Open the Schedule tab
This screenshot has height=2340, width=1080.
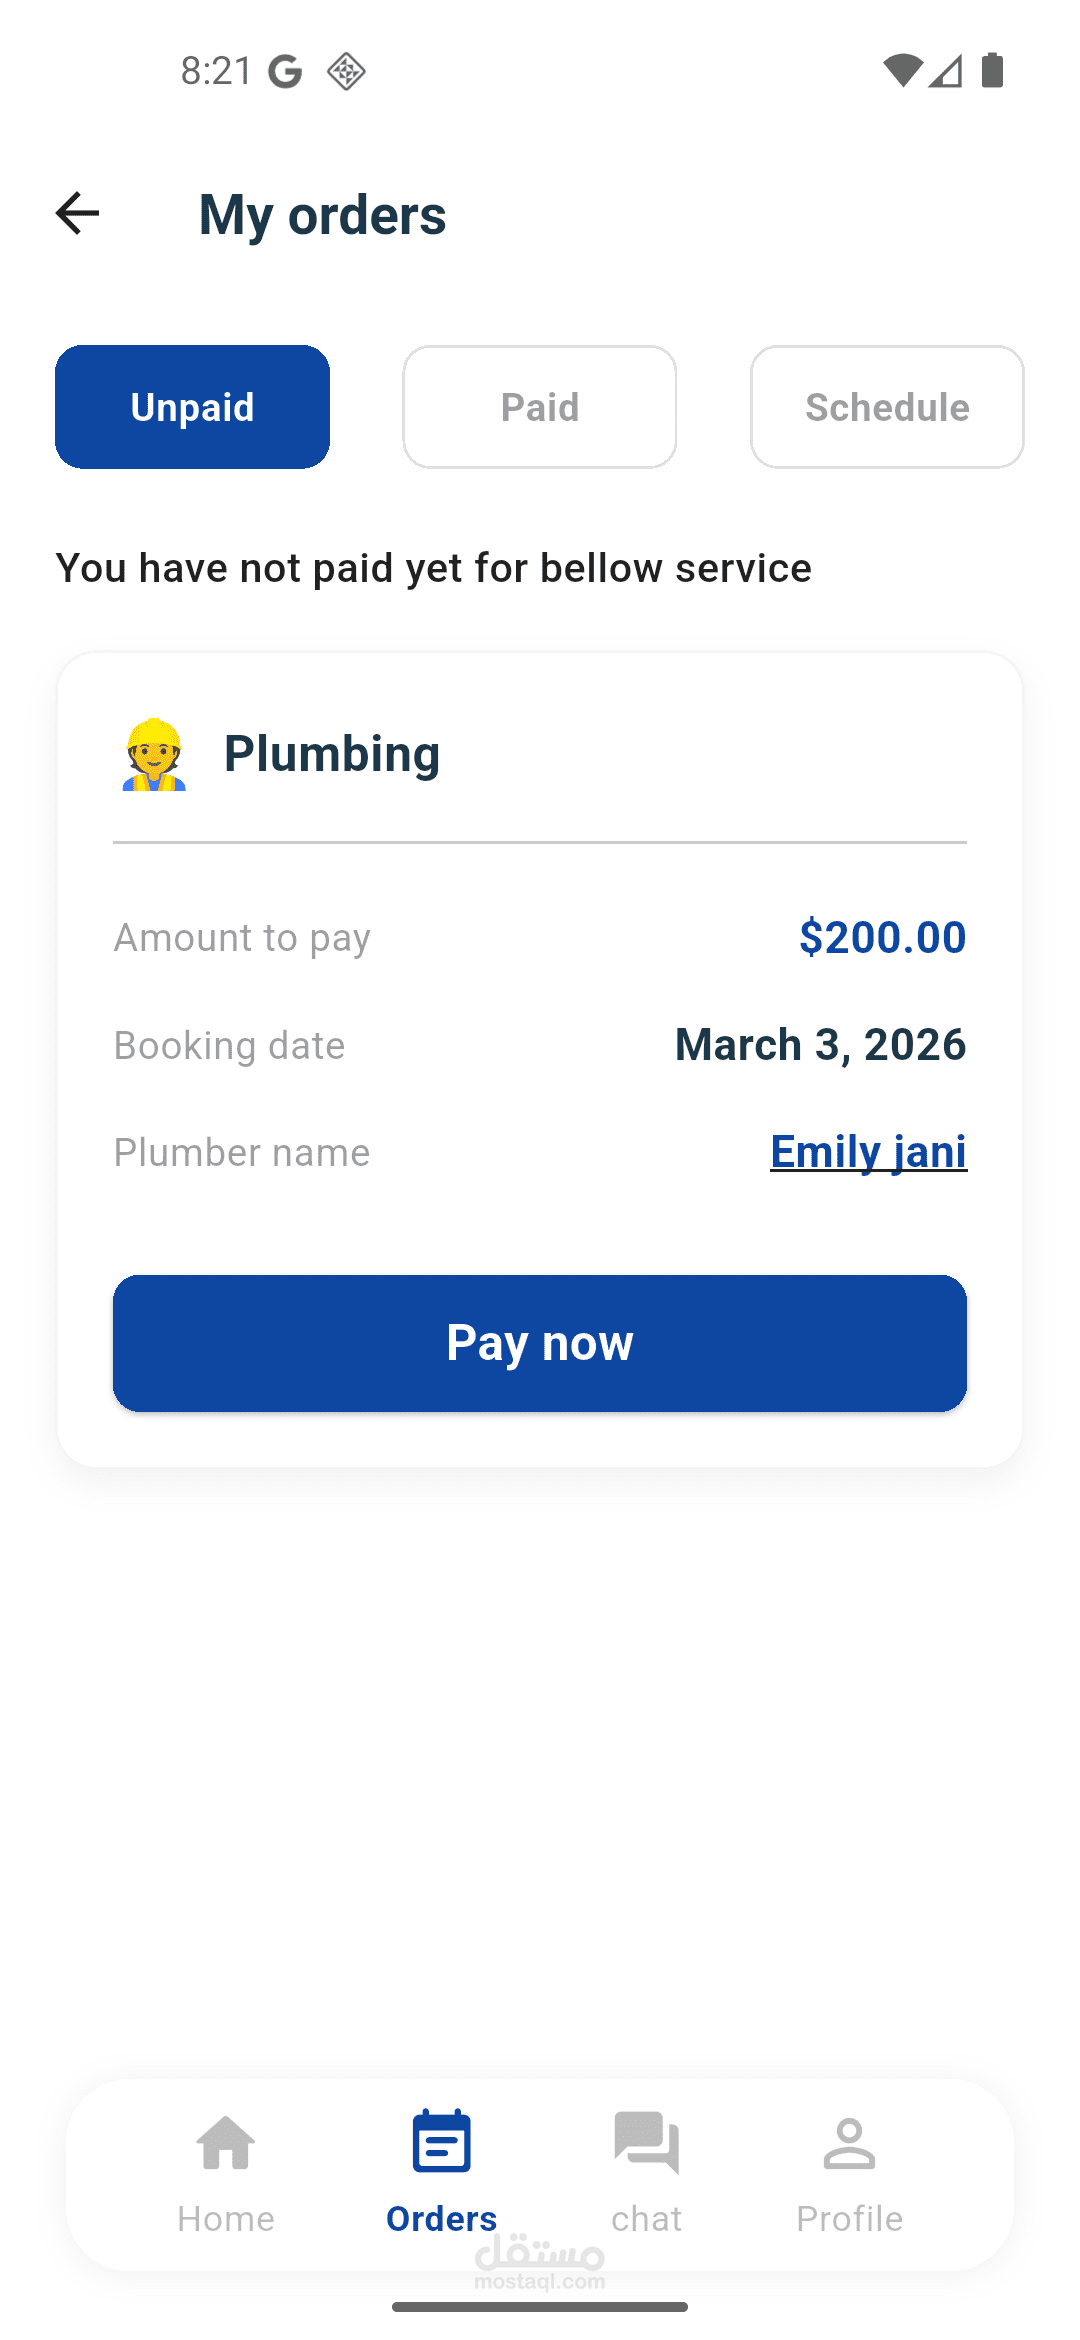887,407
